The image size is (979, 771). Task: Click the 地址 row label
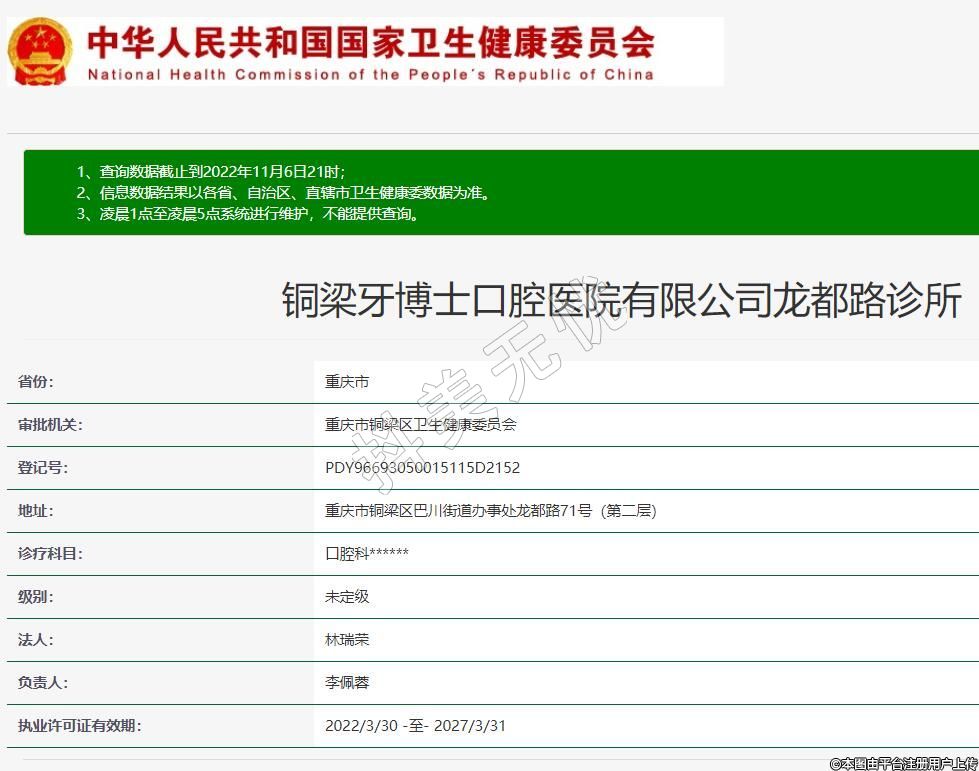pos(36,511)
